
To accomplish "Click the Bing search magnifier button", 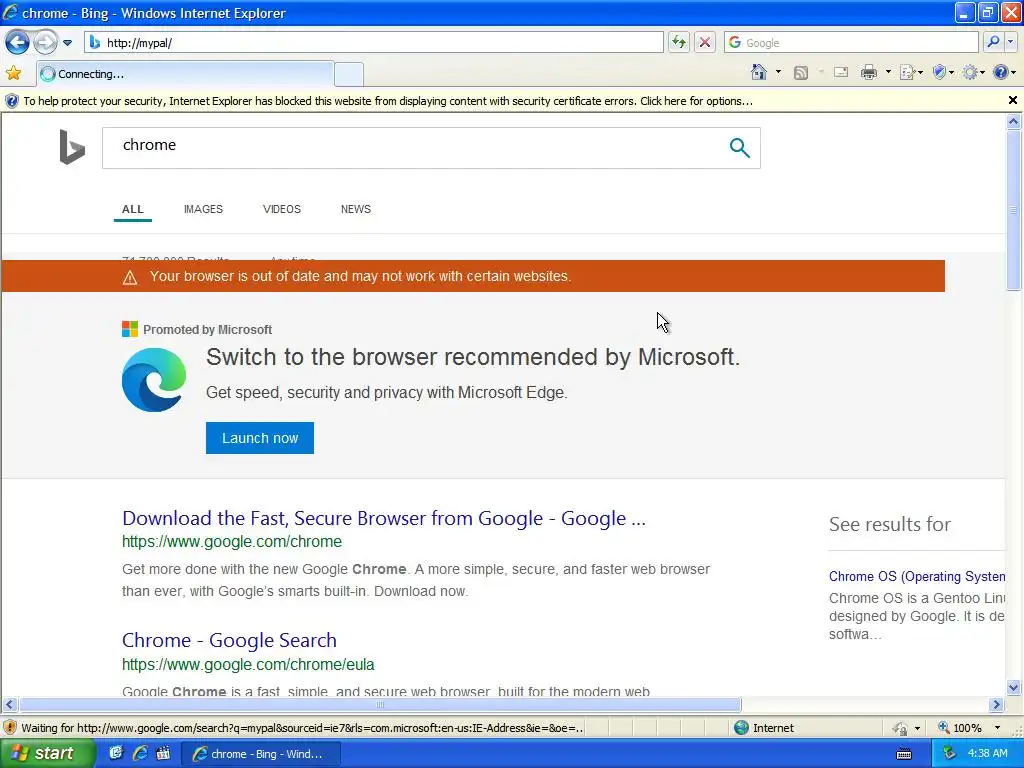I will point(739,148).
